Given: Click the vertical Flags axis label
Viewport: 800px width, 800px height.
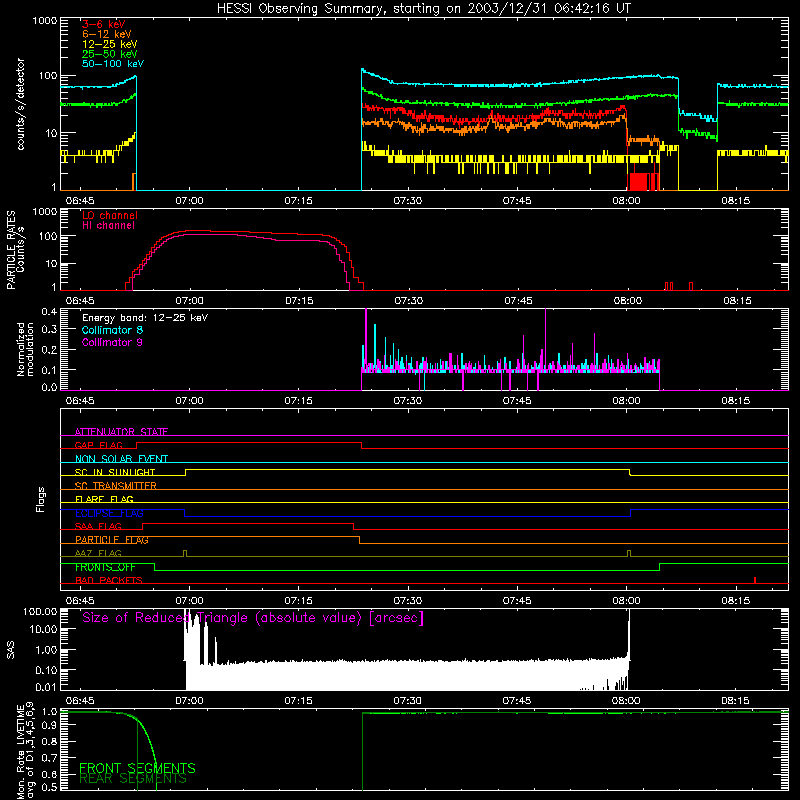Looking at the screenshot, I should [x=41, y=499].
